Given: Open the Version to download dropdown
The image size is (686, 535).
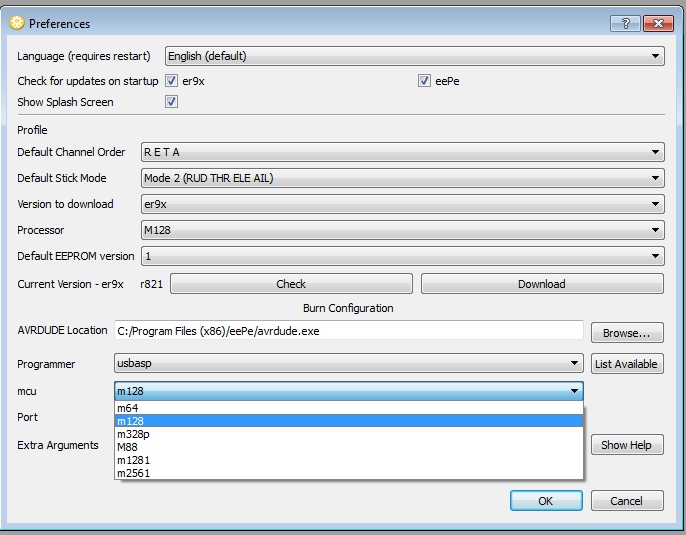Looking at the screenshot, I should (402, 204).
